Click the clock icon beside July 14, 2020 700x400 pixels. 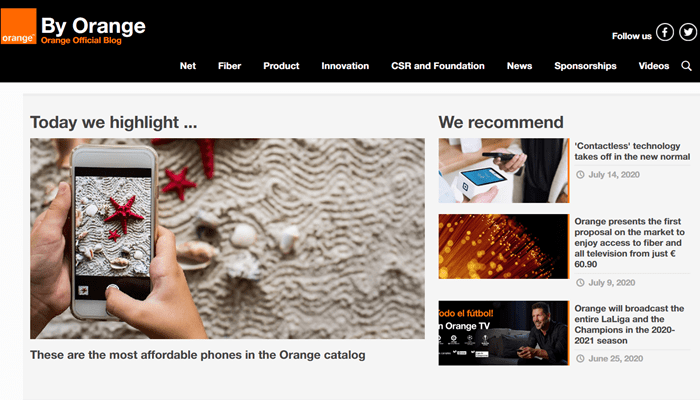(x=580, y=175)
